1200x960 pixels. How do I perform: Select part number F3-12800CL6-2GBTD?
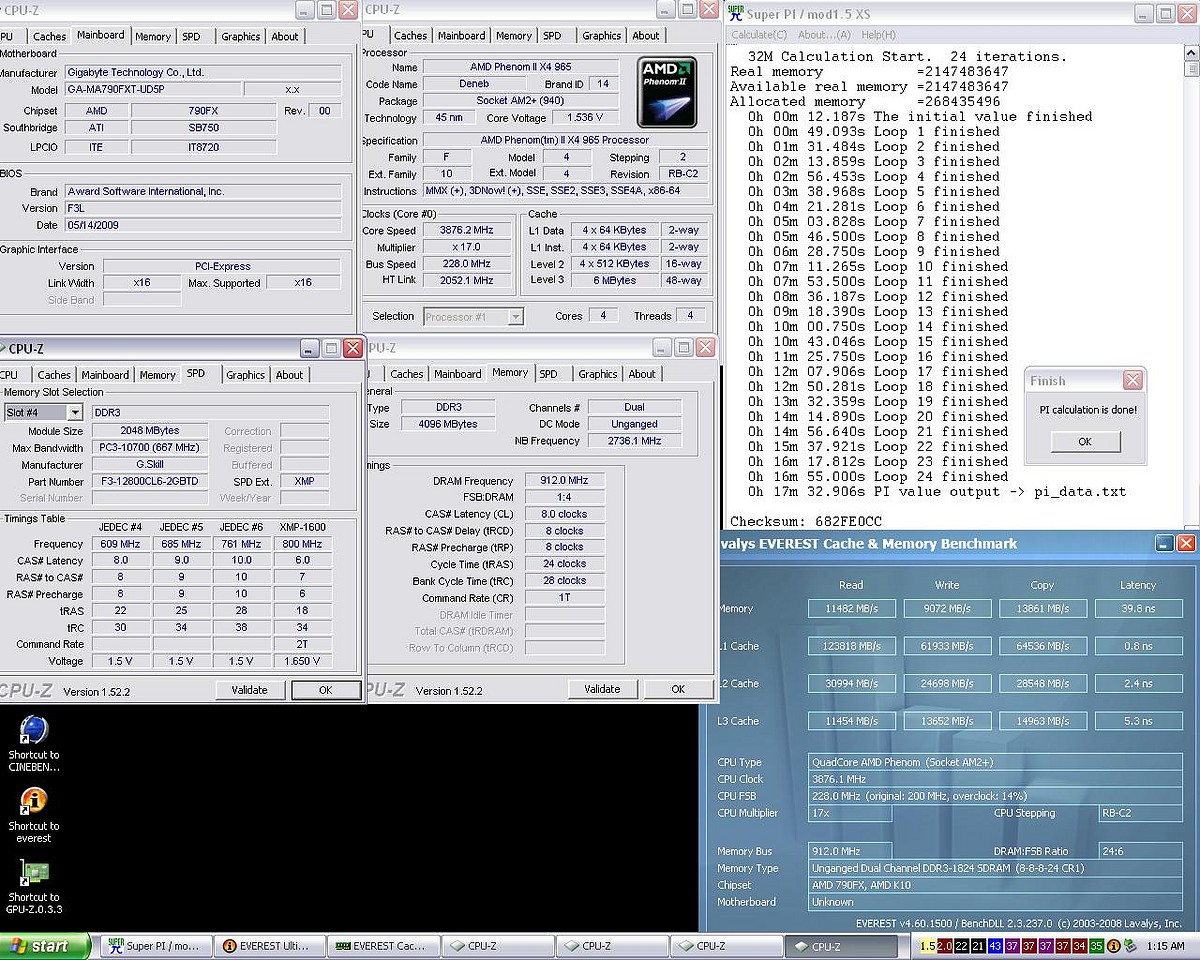pyautogui.click(x=150, y=482)
